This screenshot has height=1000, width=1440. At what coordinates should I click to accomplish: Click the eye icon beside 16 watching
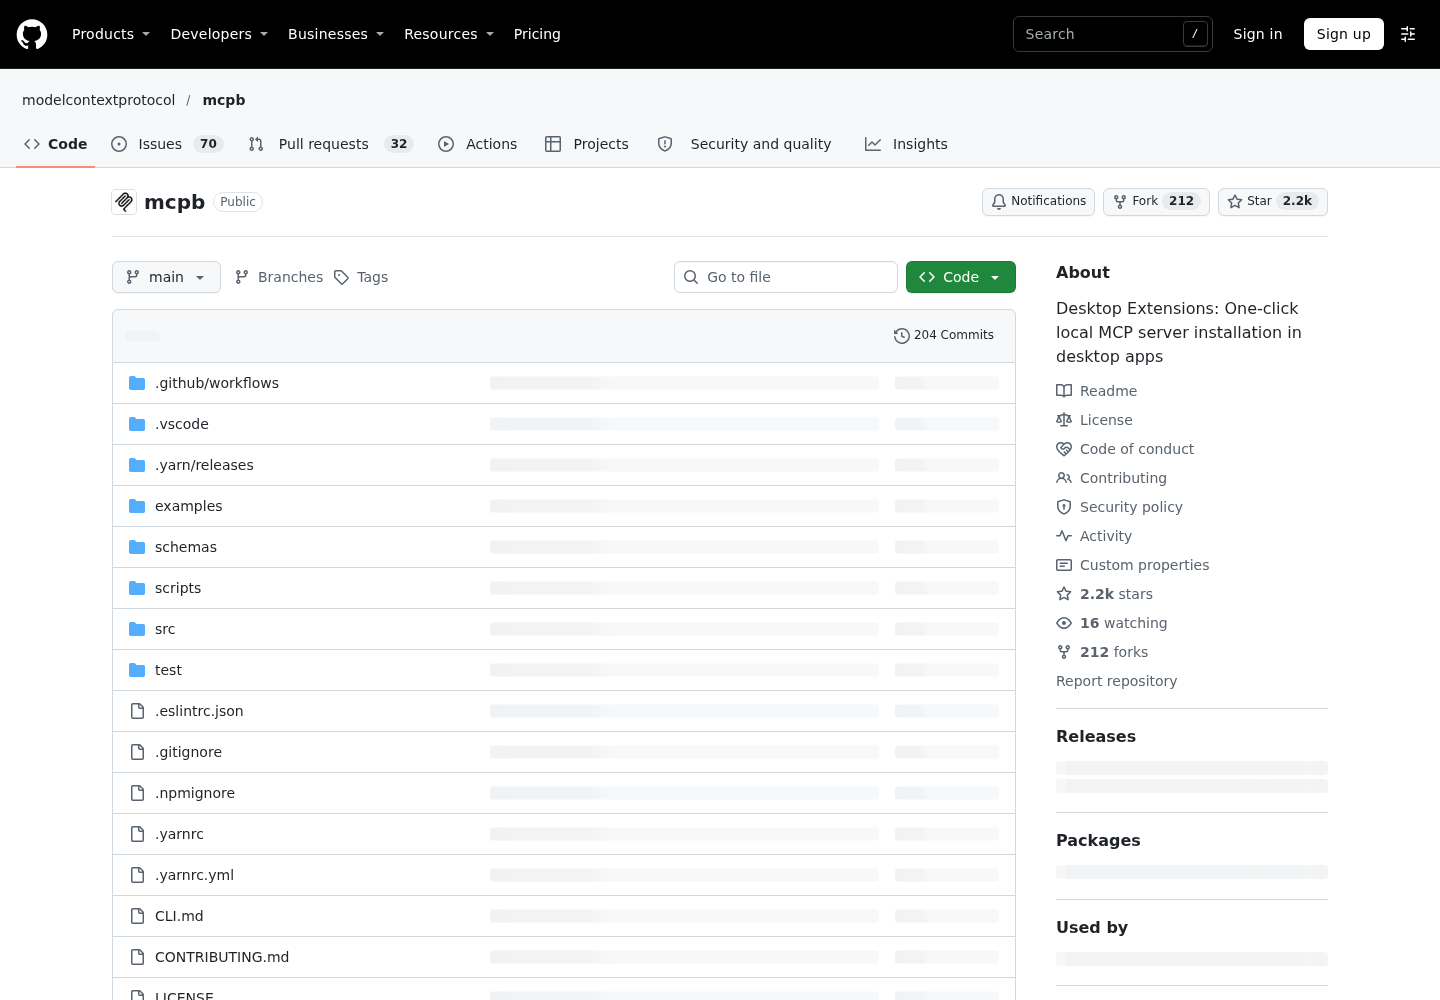(x=1064, y=623)
